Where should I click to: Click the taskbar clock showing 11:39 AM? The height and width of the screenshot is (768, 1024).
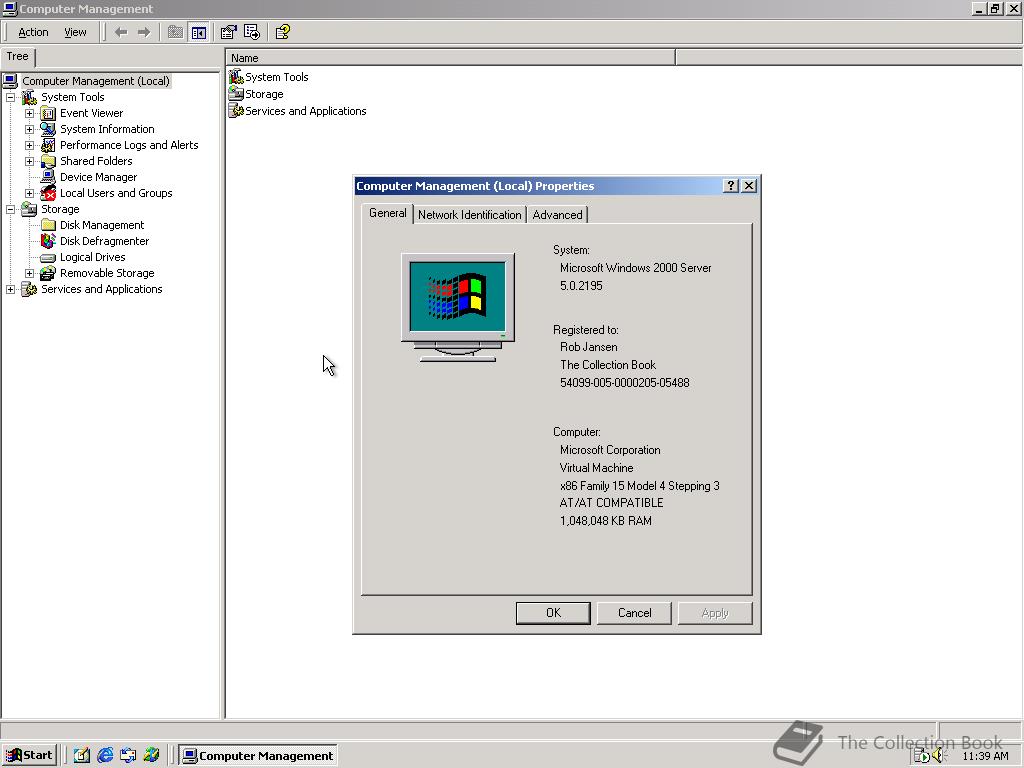point(985,756)
